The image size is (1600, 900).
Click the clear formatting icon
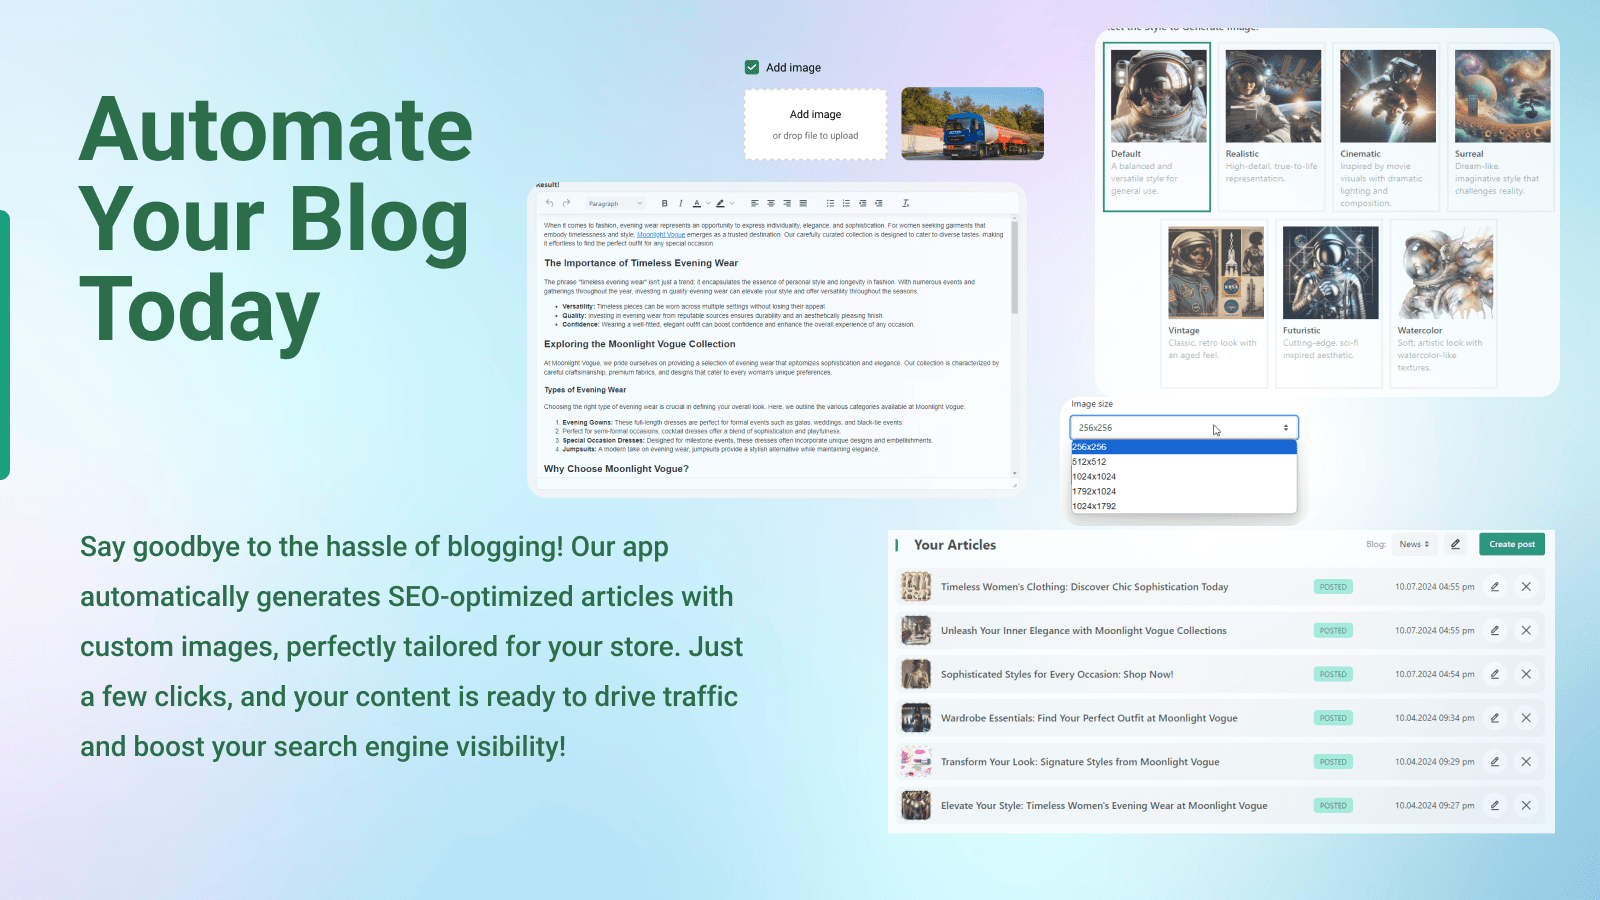coord(907,203)
